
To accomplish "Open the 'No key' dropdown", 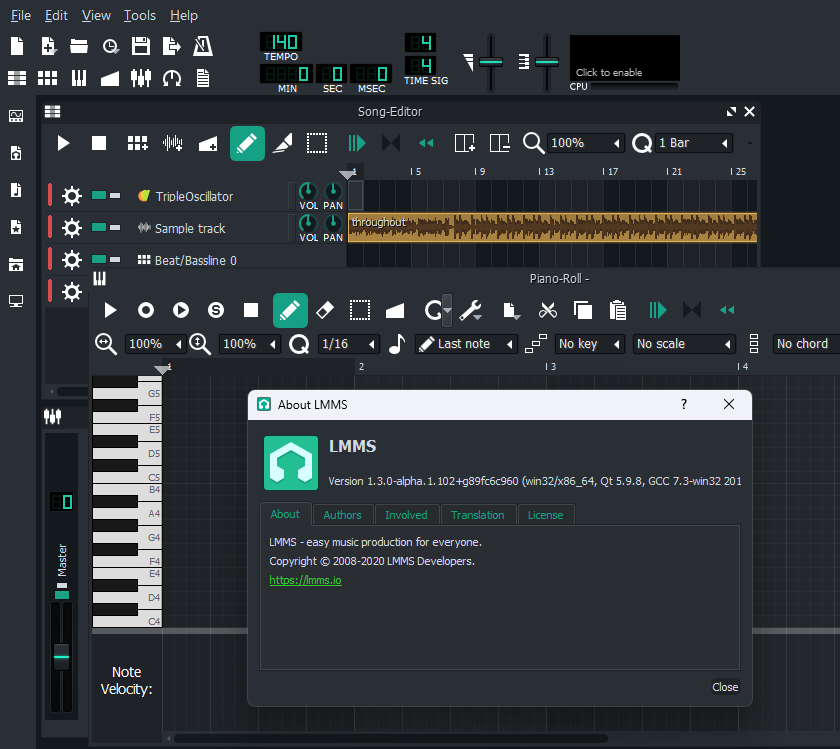I will click(x=590, y=343).
